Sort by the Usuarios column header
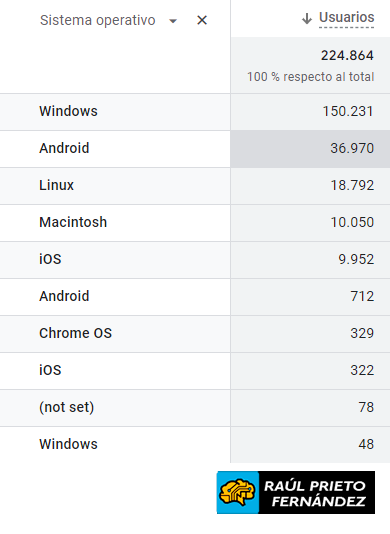This screenshot has height=534, width=390. point(346,17)
